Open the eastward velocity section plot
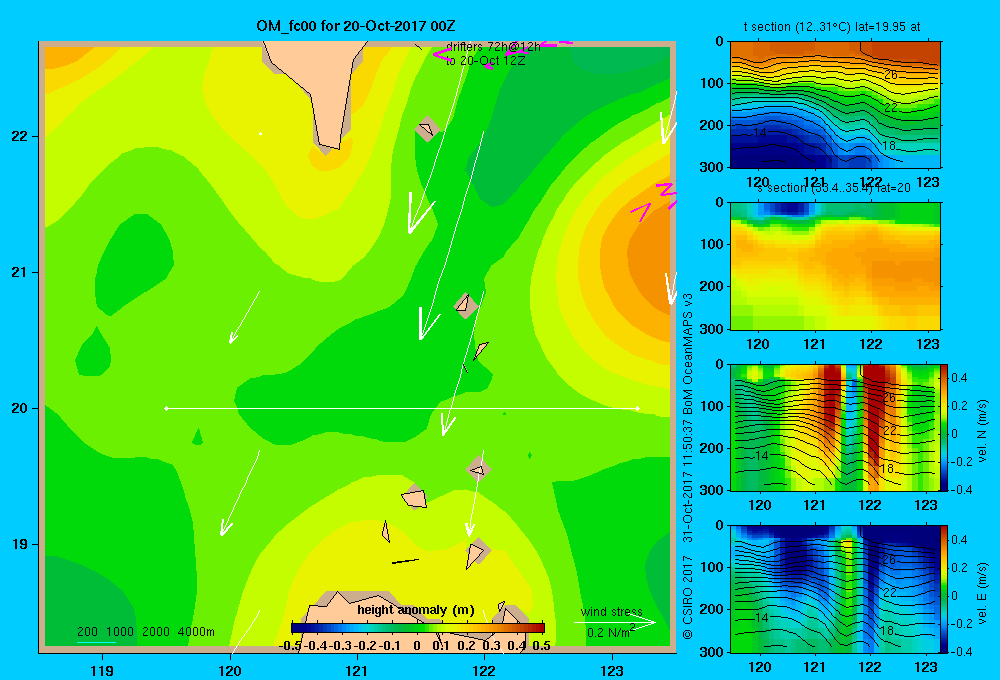The width and height of the screenshot is (1000, 680). click(835, 589)
